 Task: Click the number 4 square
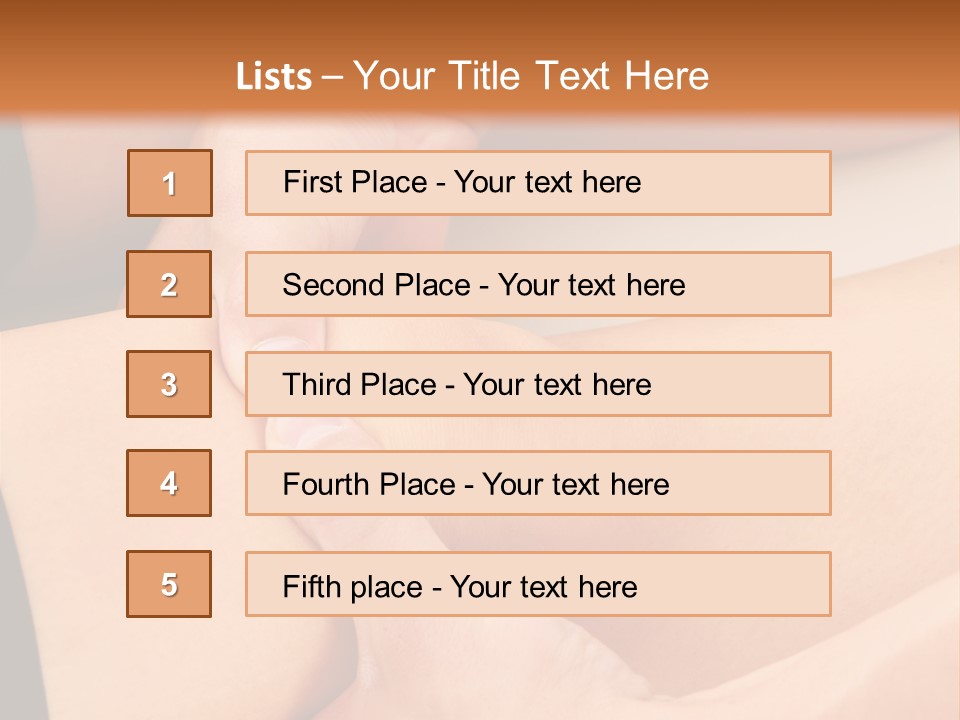[169, 483]
